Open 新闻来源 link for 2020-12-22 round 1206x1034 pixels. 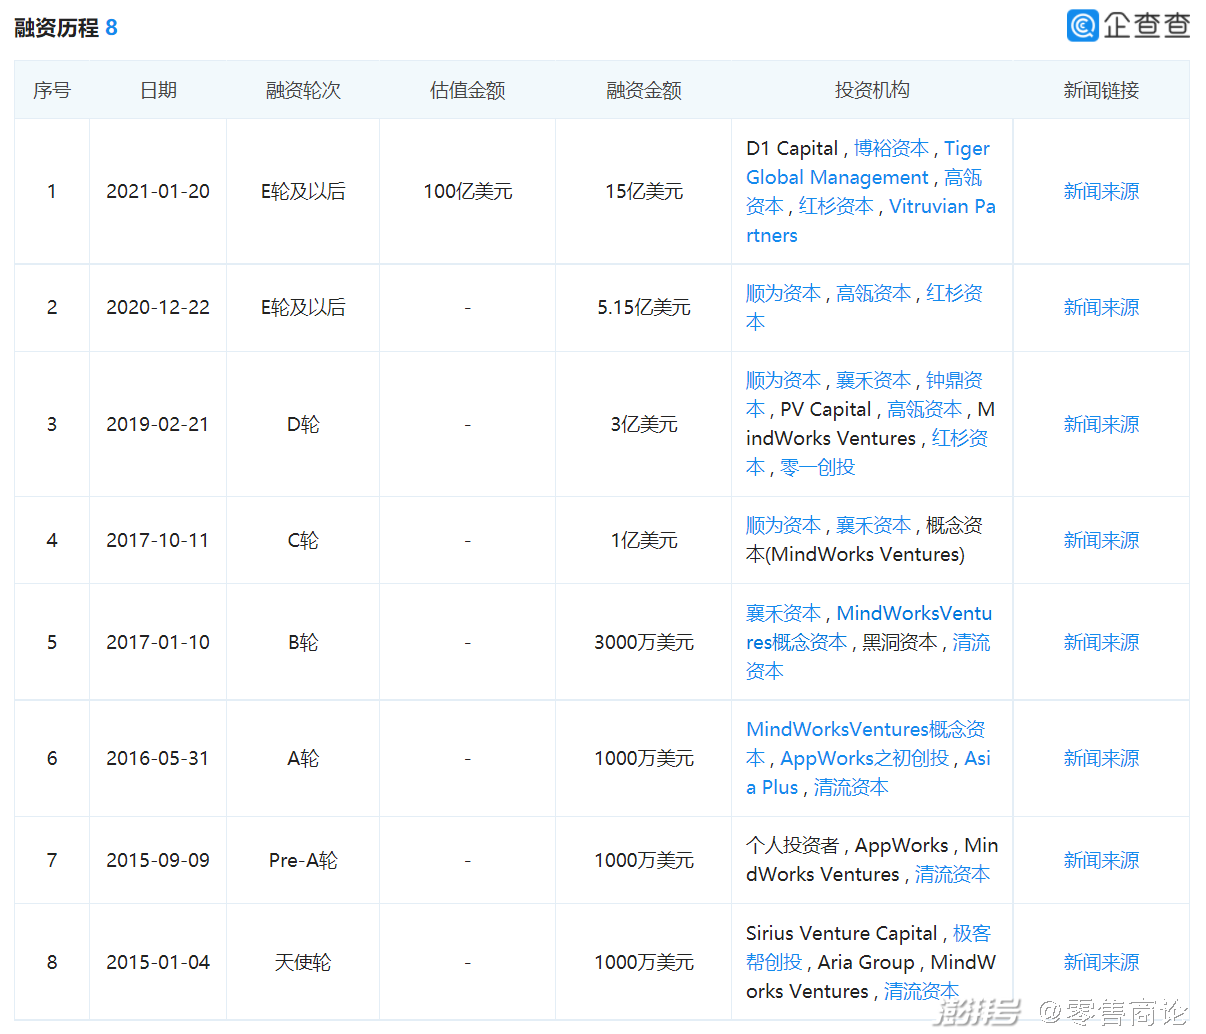point(1101,307)
